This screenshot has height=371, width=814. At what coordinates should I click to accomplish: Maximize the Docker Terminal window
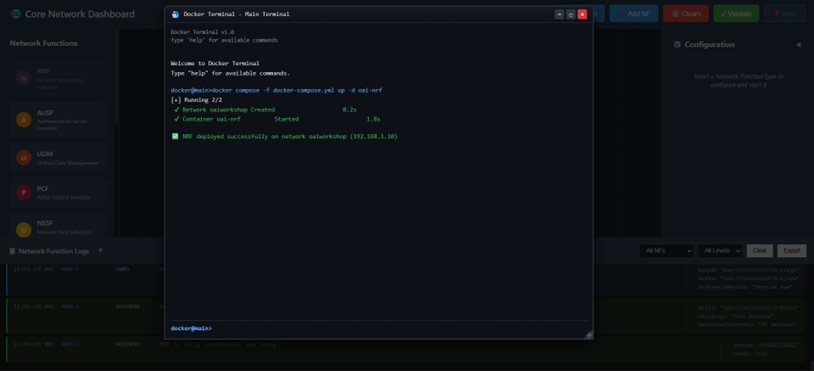pyautogui.click(x=571, y=15)
